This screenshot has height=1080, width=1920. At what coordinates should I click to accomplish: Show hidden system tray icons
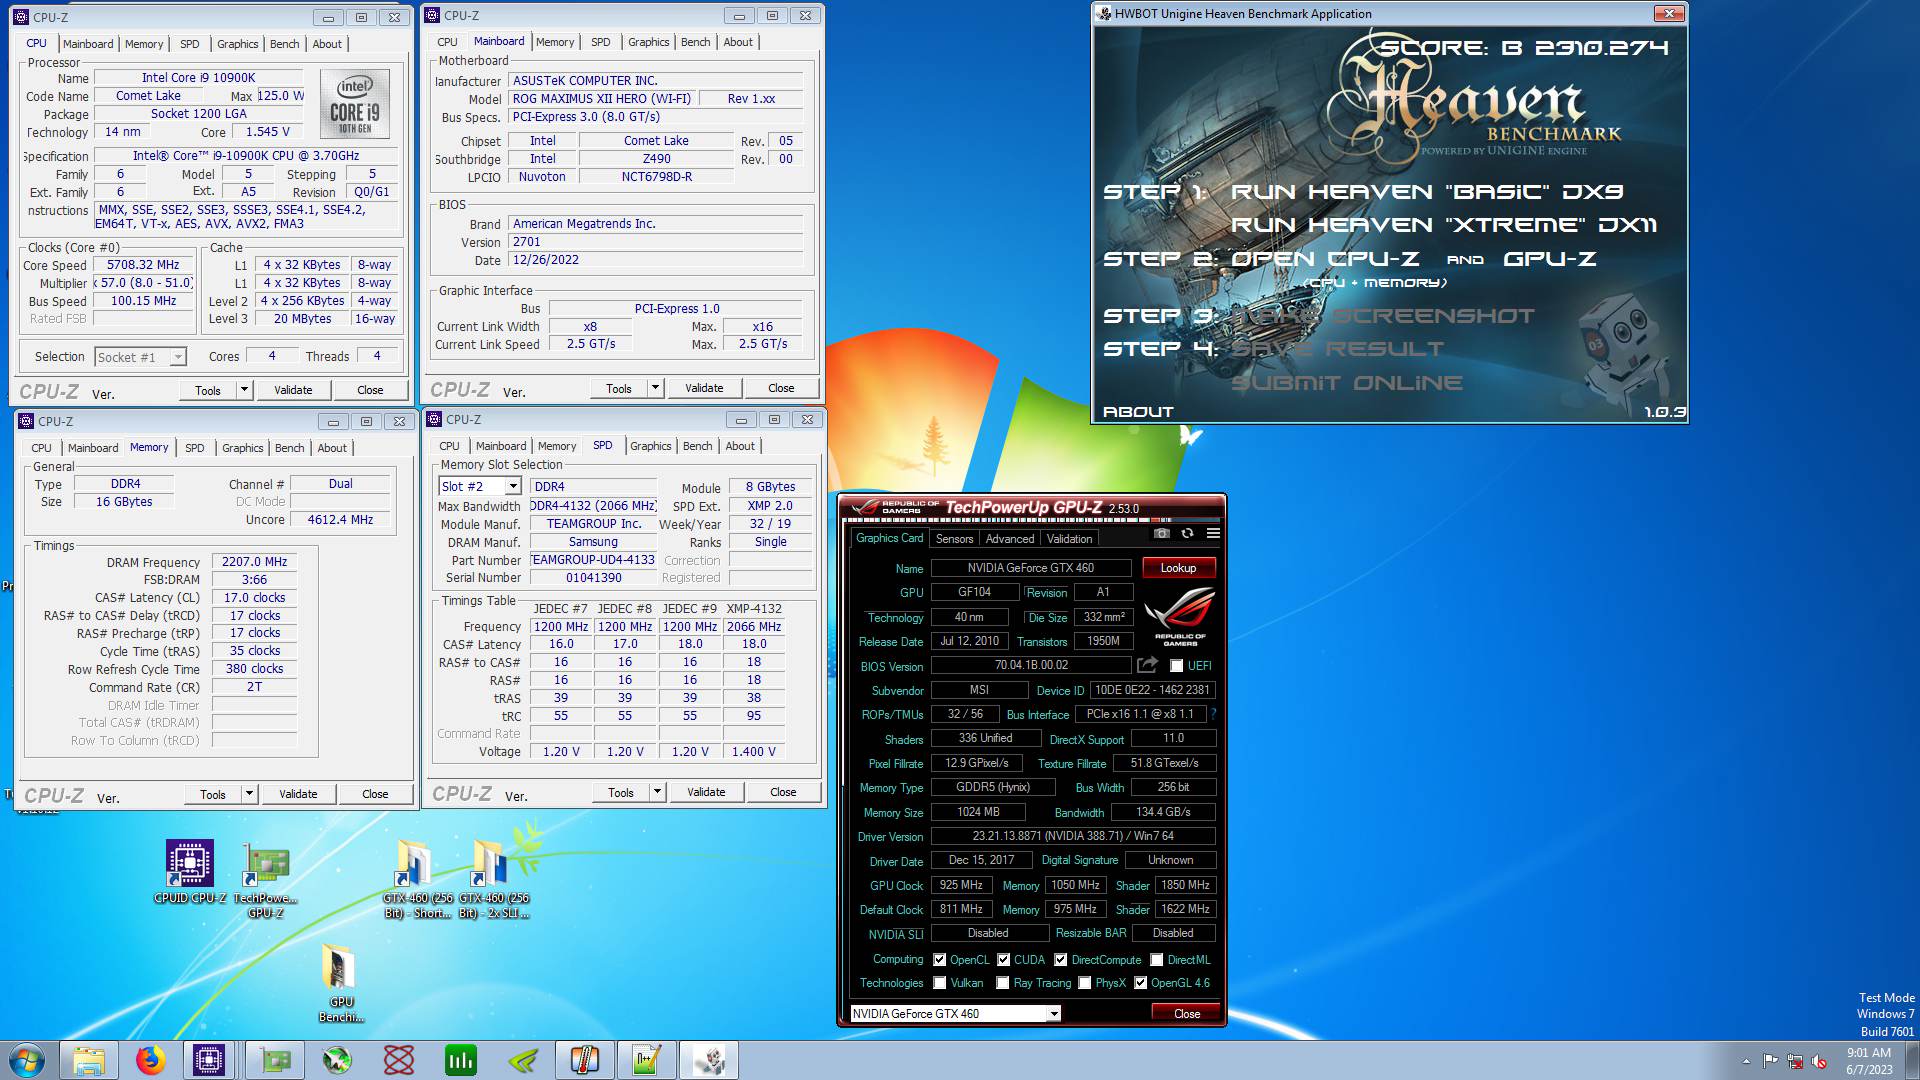coord(1747,1061)
